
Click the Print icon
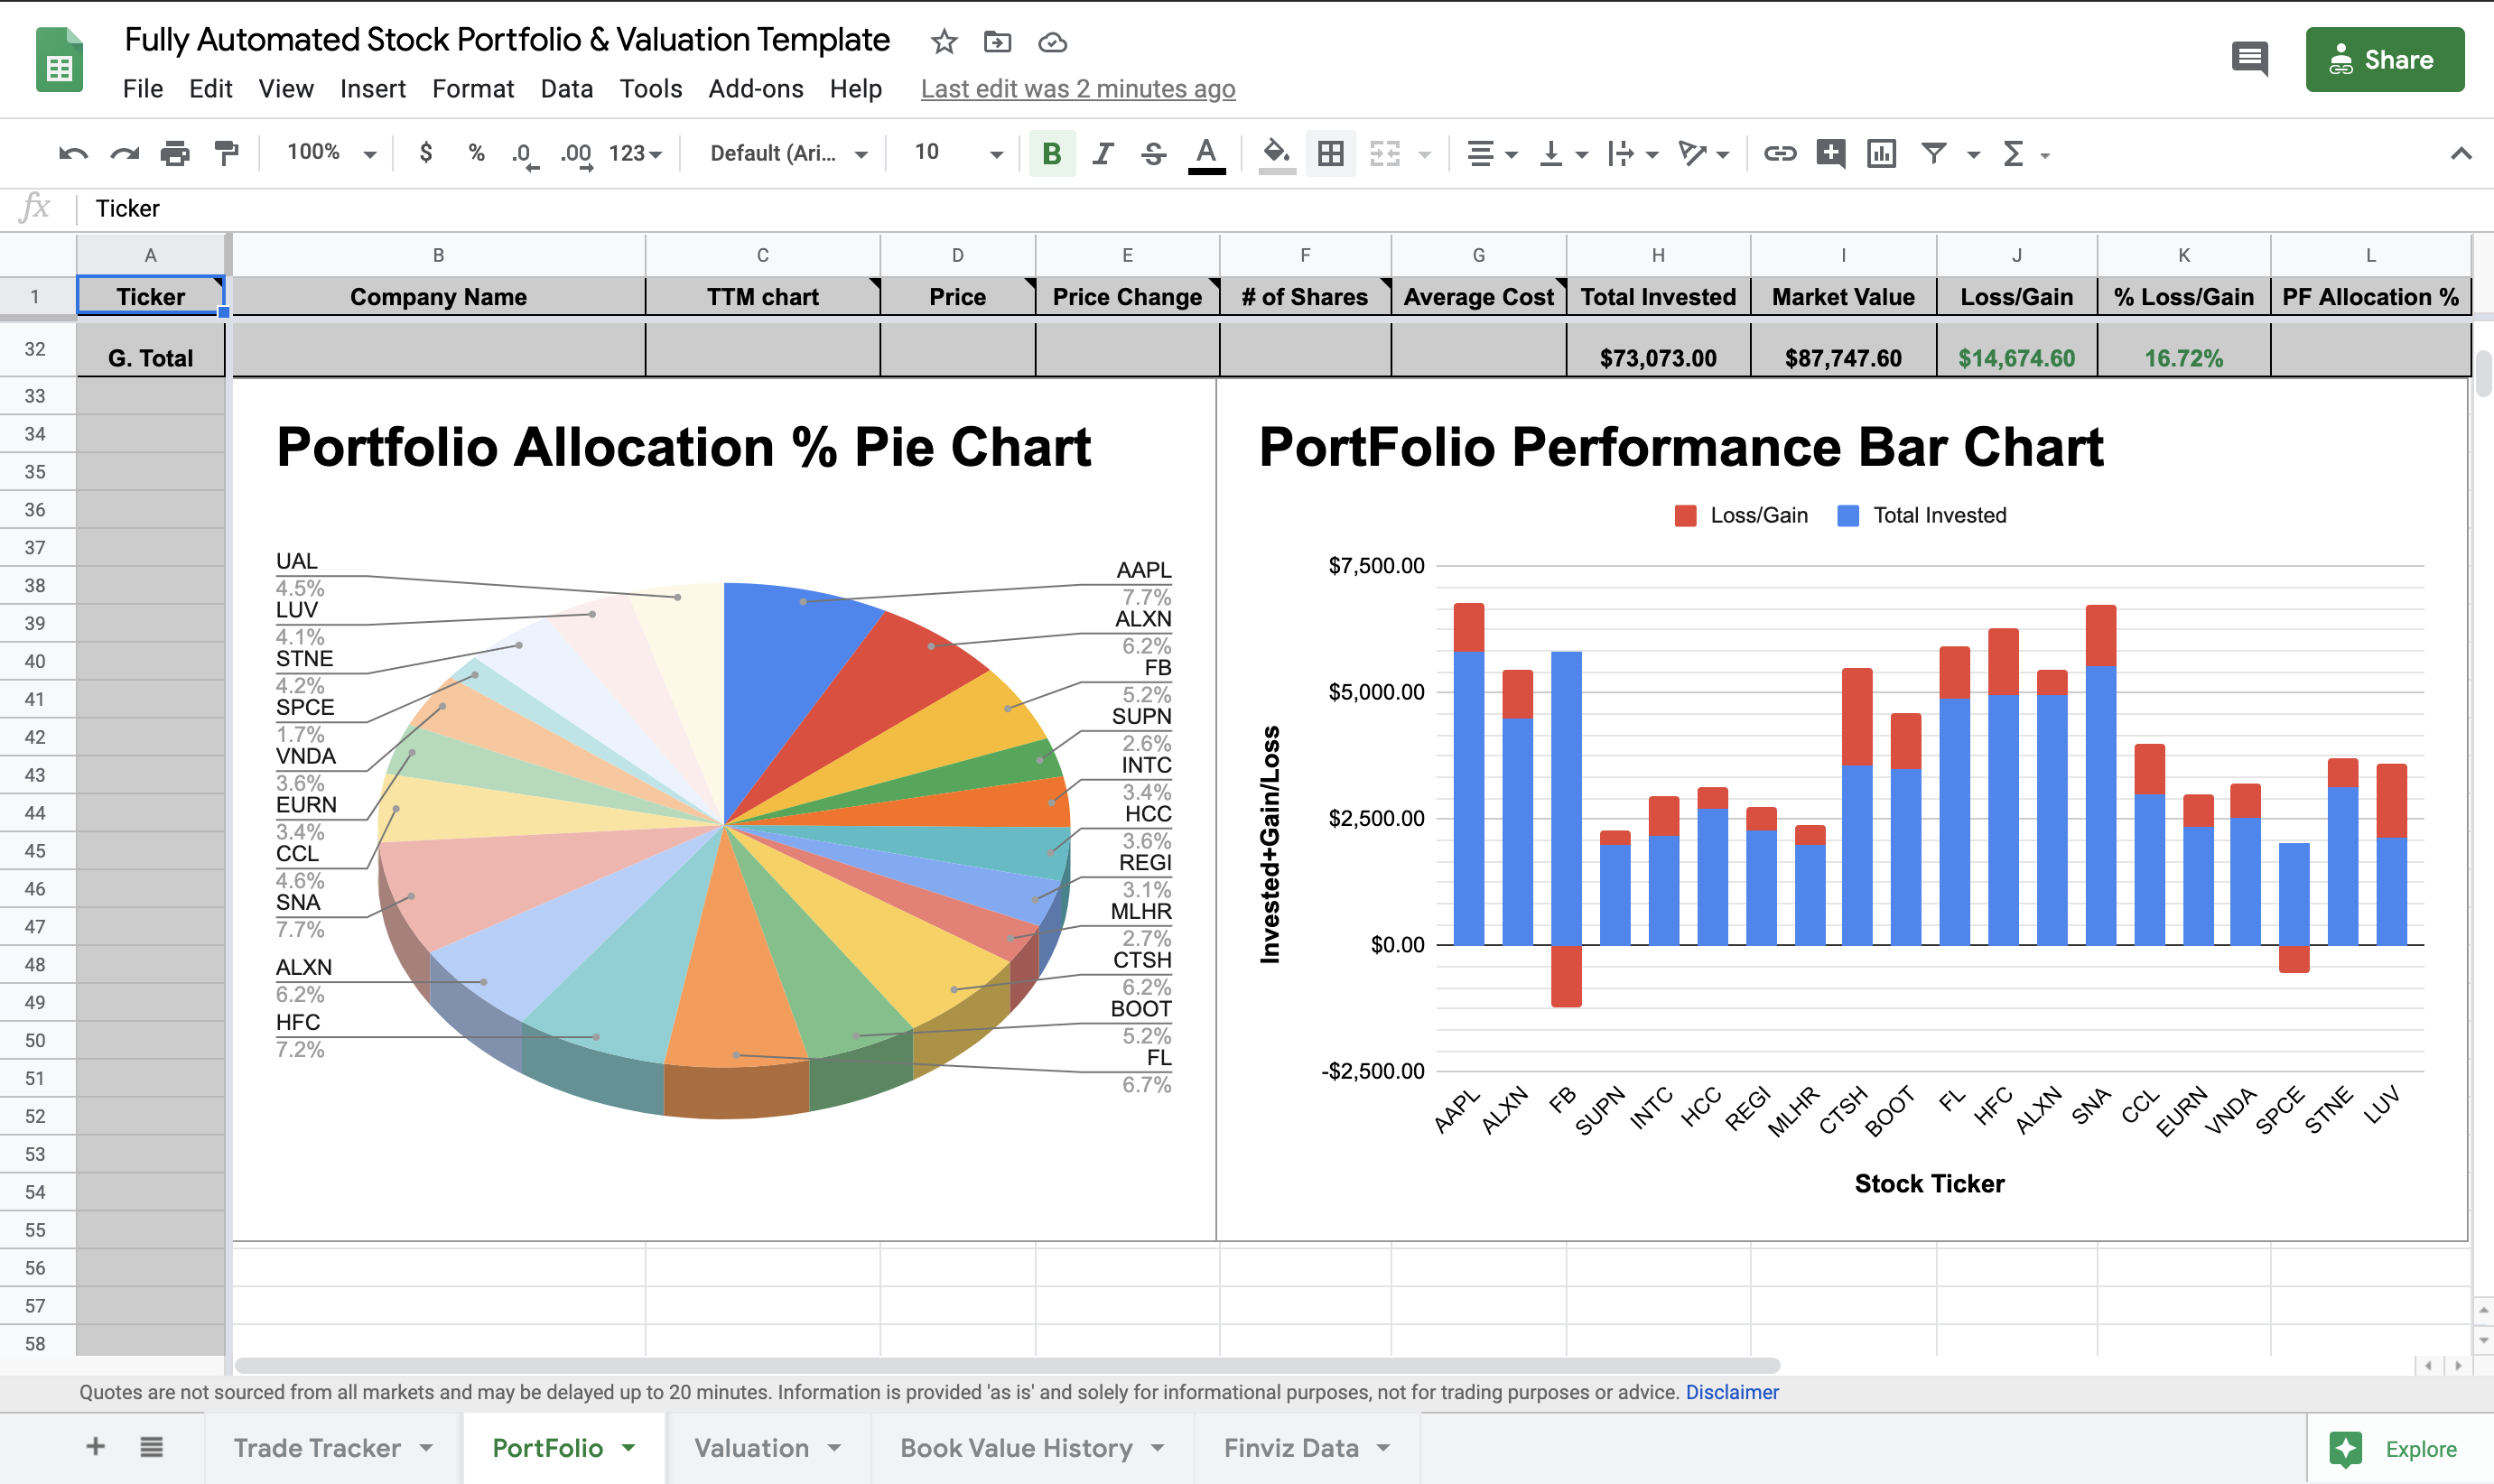tap(175, 153)
